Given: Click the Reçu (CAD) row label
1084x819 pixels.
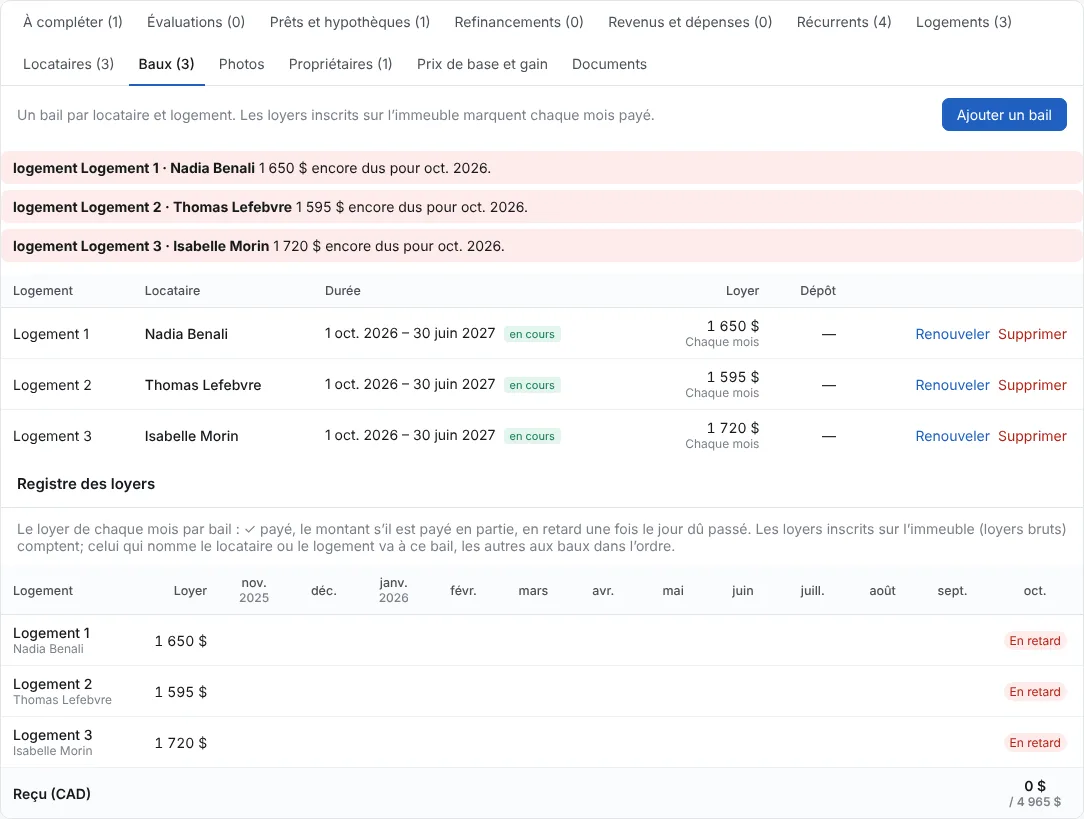Looking at the screenshot, I should pos(52,794).
